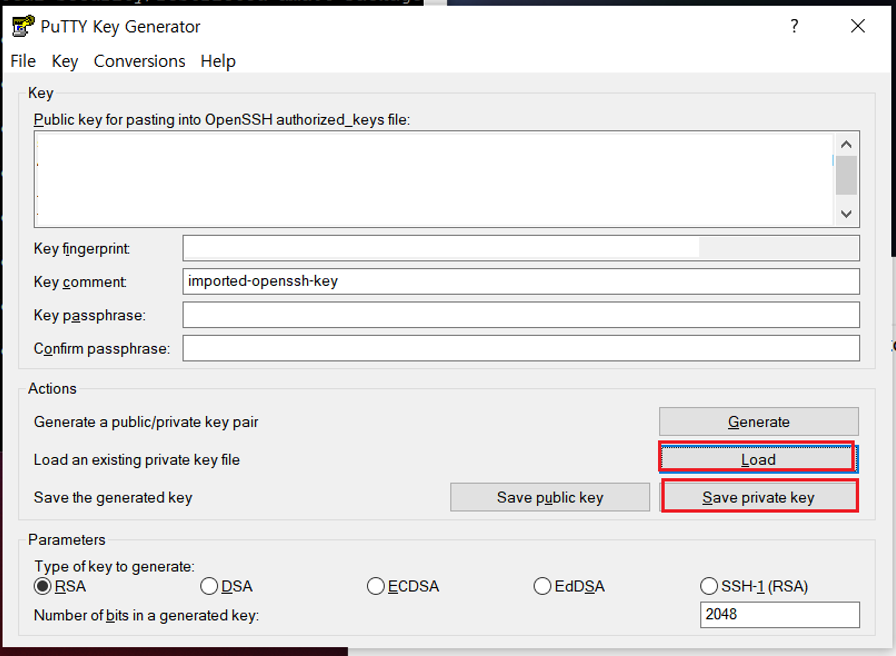Click the public key scrollbar up arrow
The width and height of the screenshot is (896, 656).
point(846,144)
